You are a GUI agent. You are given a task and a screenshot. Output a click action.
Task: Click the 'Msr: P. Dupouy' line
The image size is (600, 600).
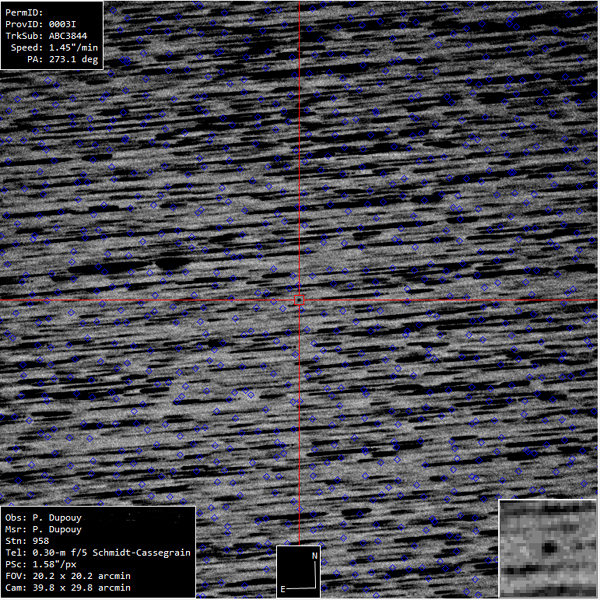[x=43, y=529]
